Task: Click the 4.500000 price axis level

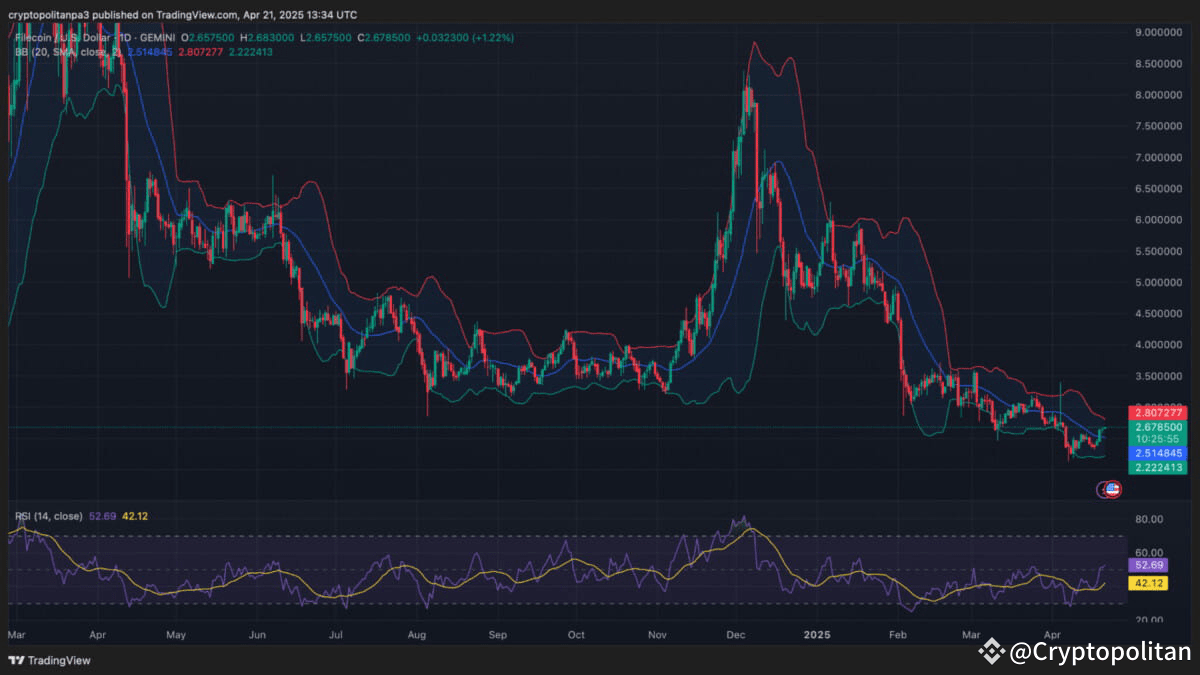Action: click(1160, 314)
